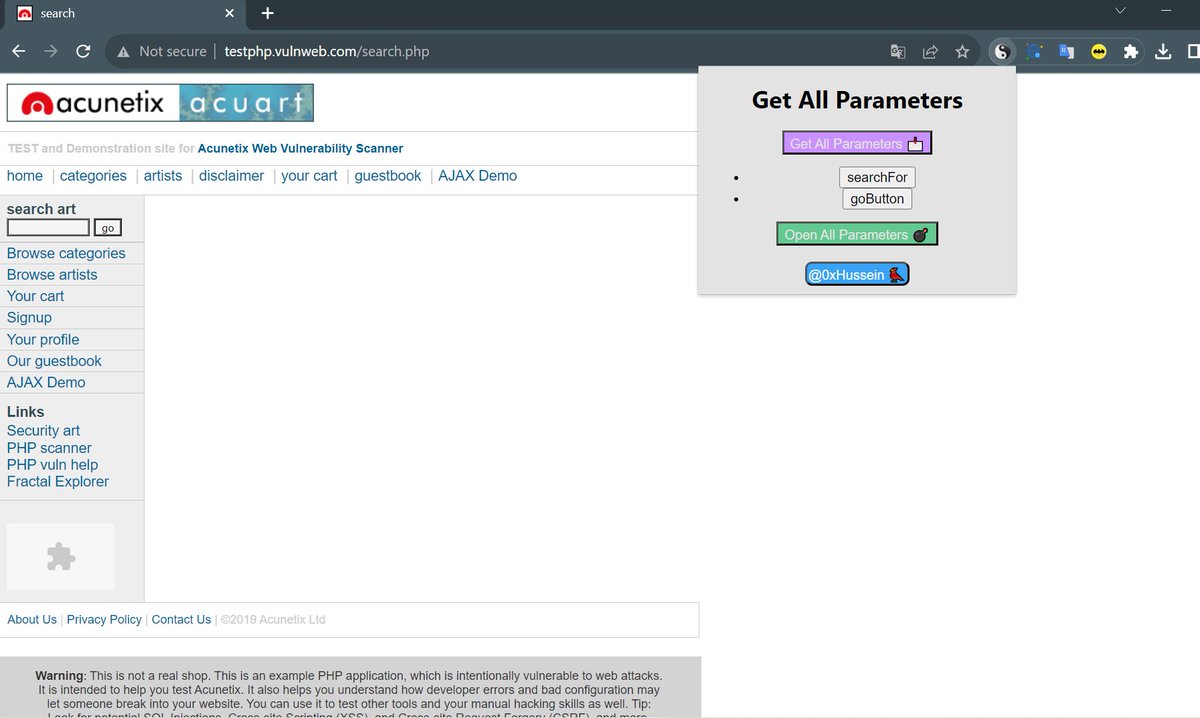
Task: Open the Security art link
Action: click(x=43, y=431)
